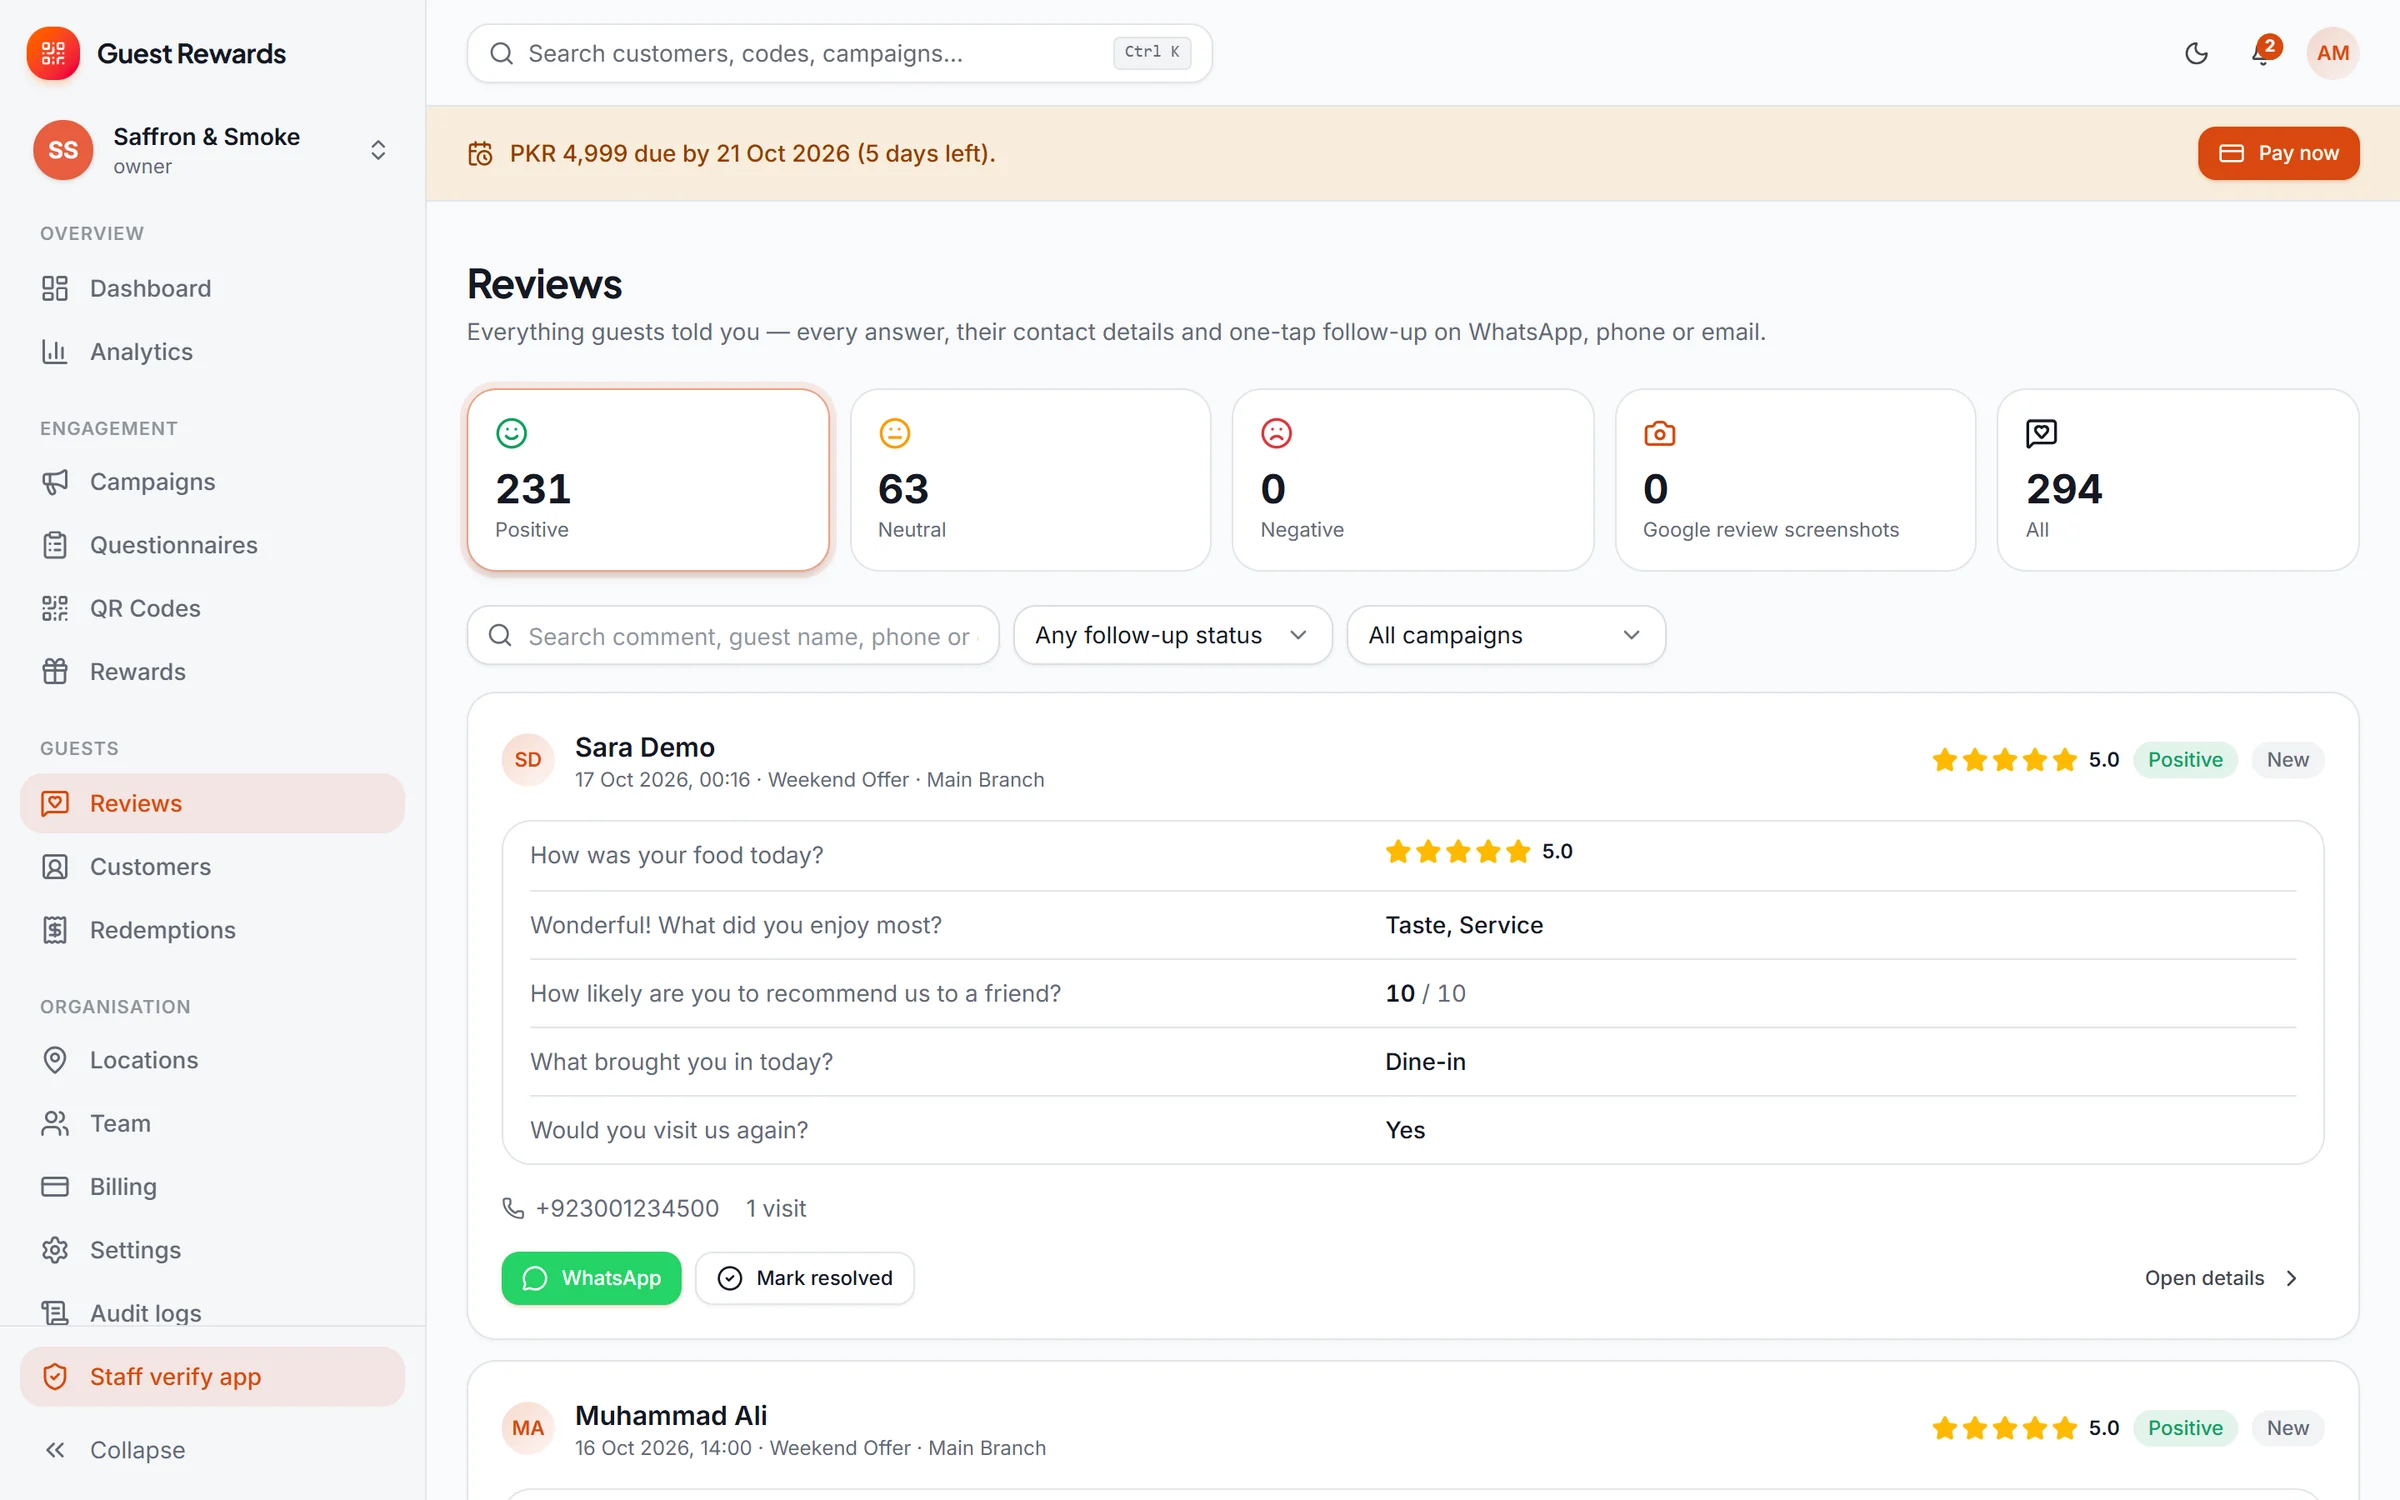Click the Customers sidebar icon

(55, 866)
